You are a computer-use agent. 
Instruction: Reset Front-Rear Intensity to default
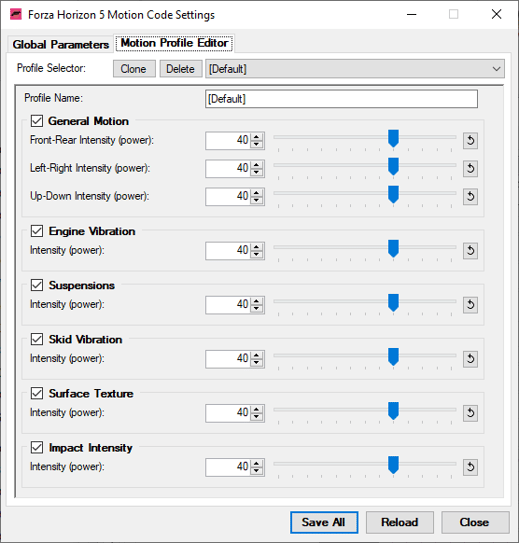pos(470,141)
